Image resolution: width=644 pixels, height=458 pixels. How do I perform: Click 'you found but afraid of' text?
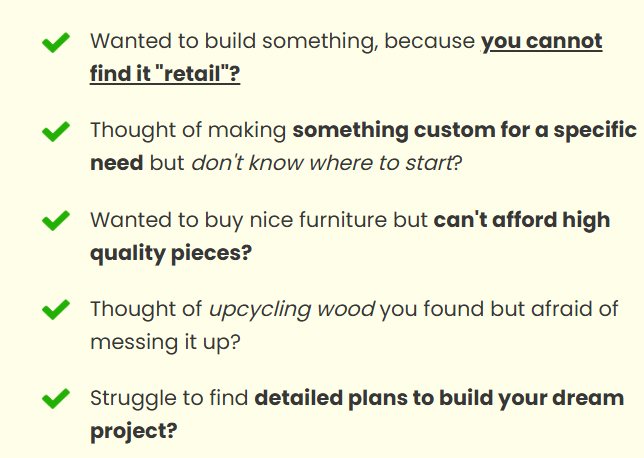[499, 309]
